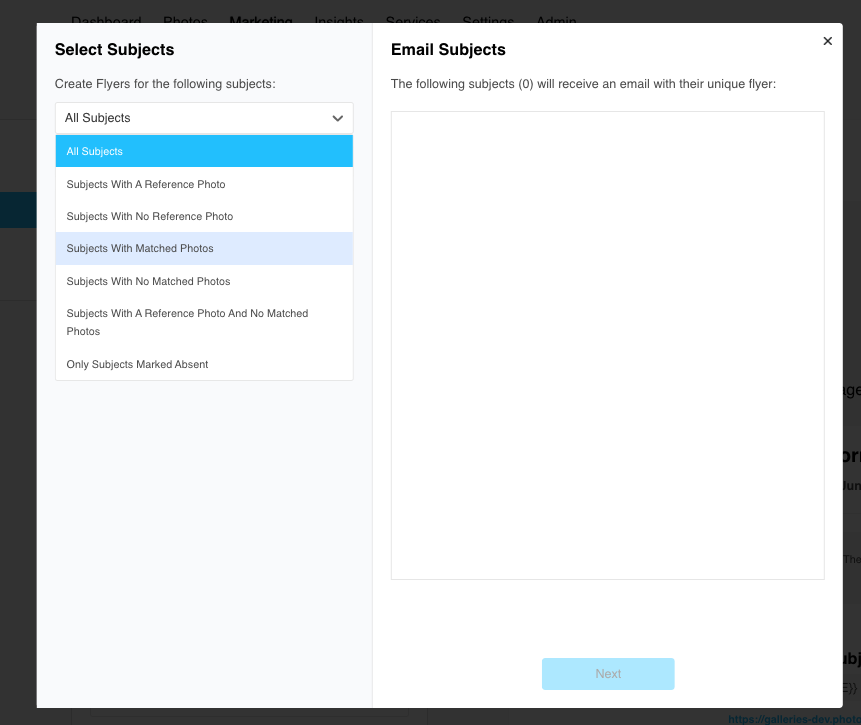Click the empty email subjects list box
Viewport: 861px width, 725px height.
pyautogui.click(x=607, y=345)
